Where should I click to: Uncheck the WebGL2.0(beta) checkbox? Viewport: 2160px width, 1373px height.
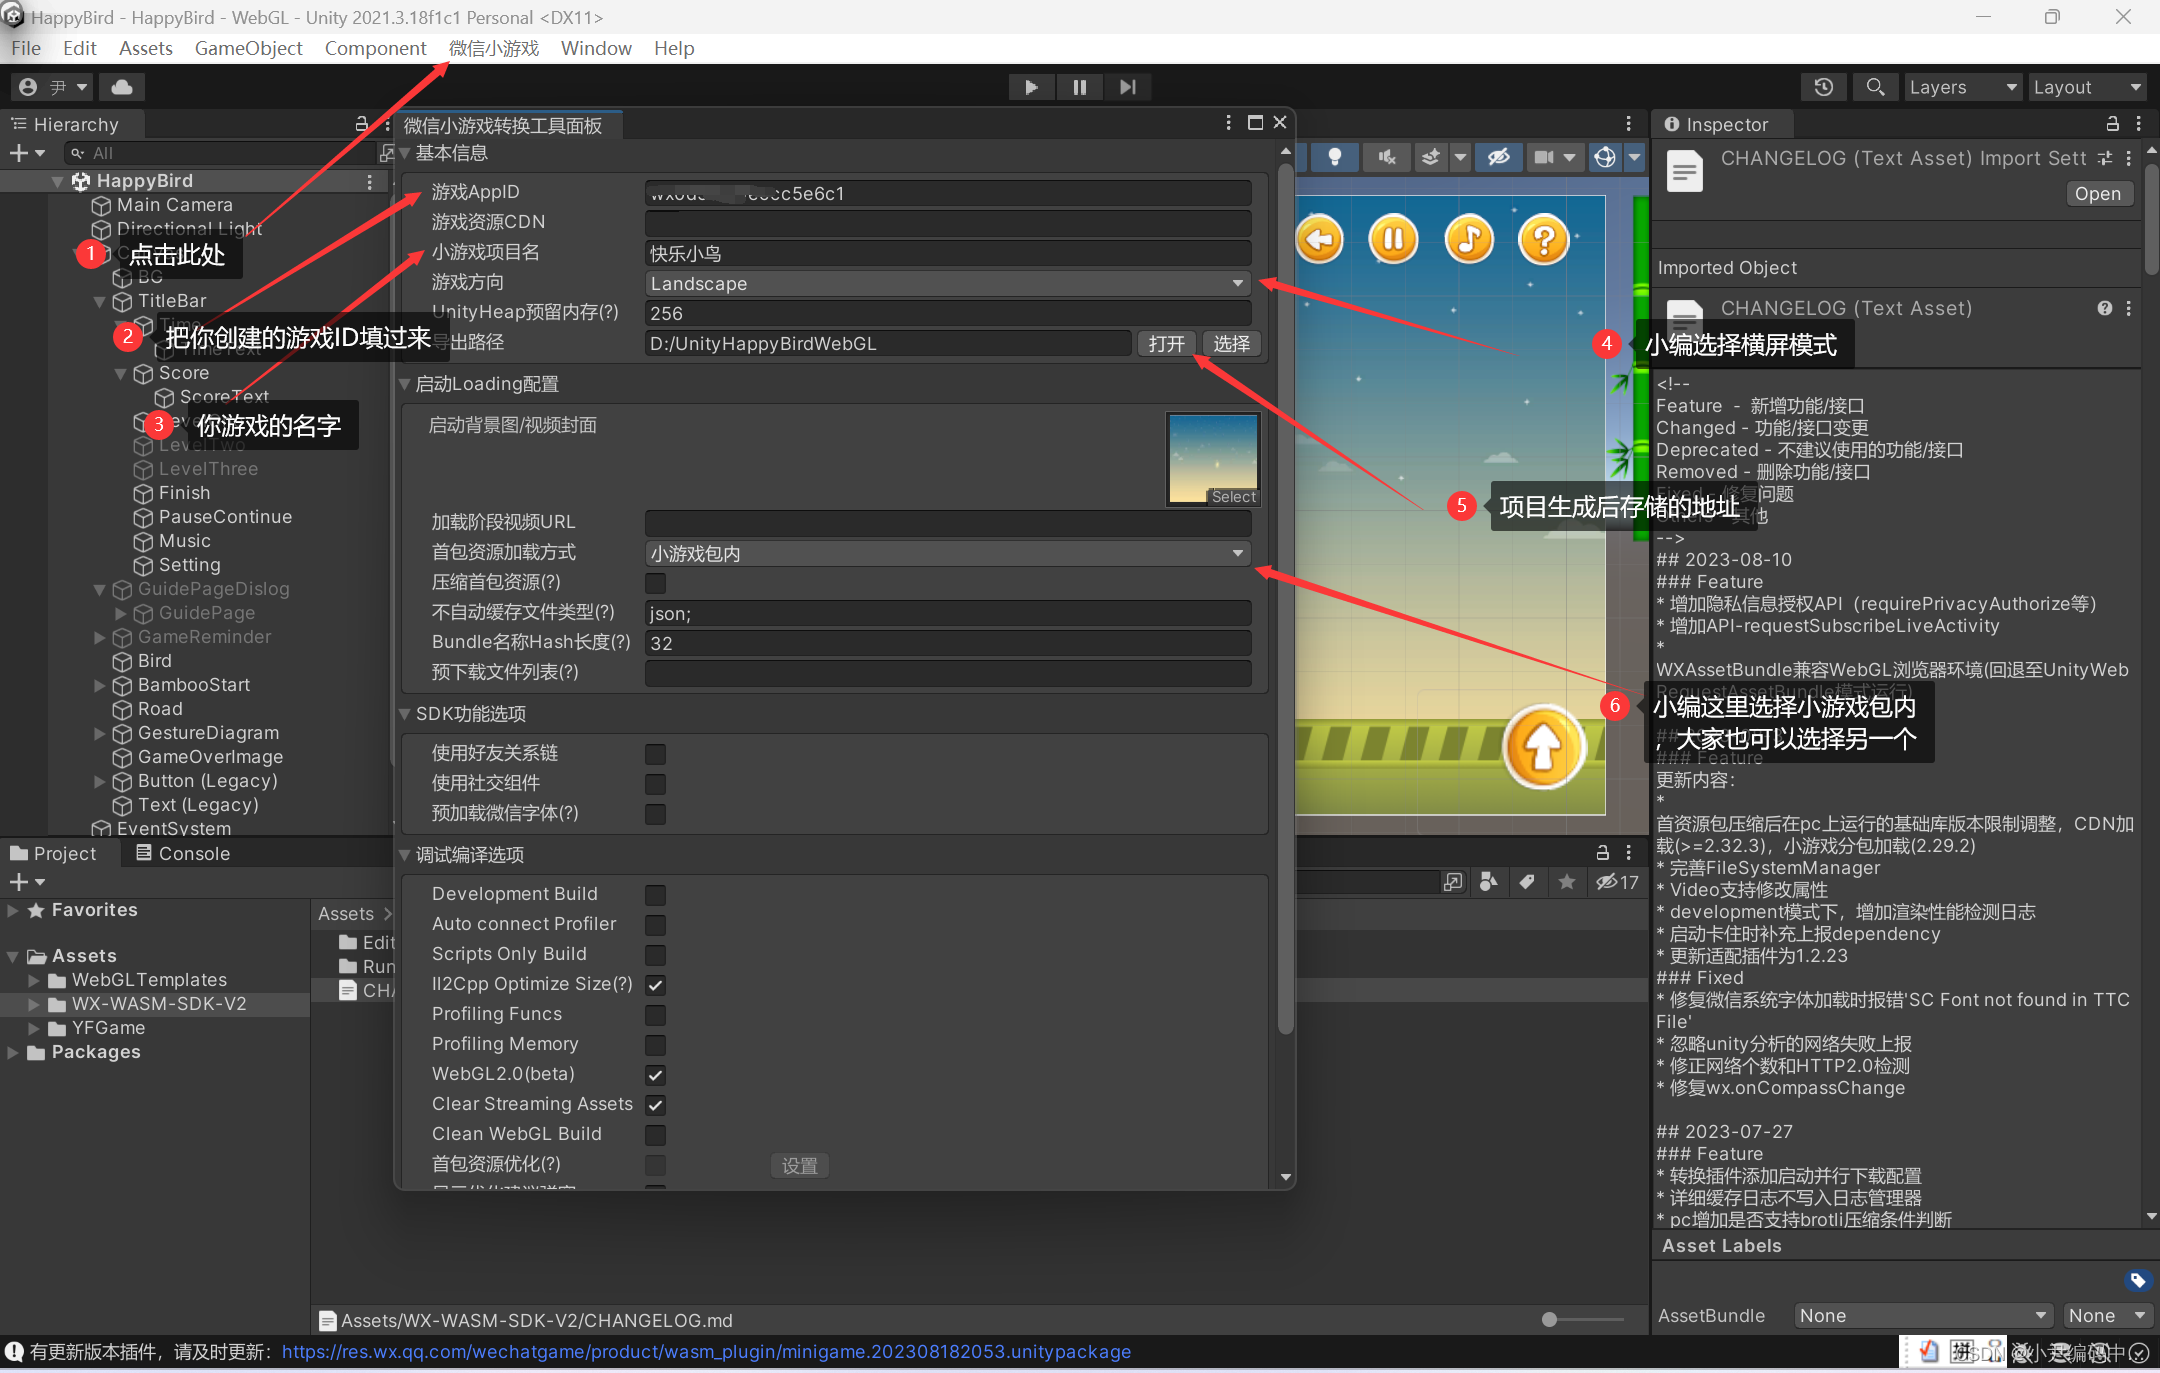pos(655,1075)
